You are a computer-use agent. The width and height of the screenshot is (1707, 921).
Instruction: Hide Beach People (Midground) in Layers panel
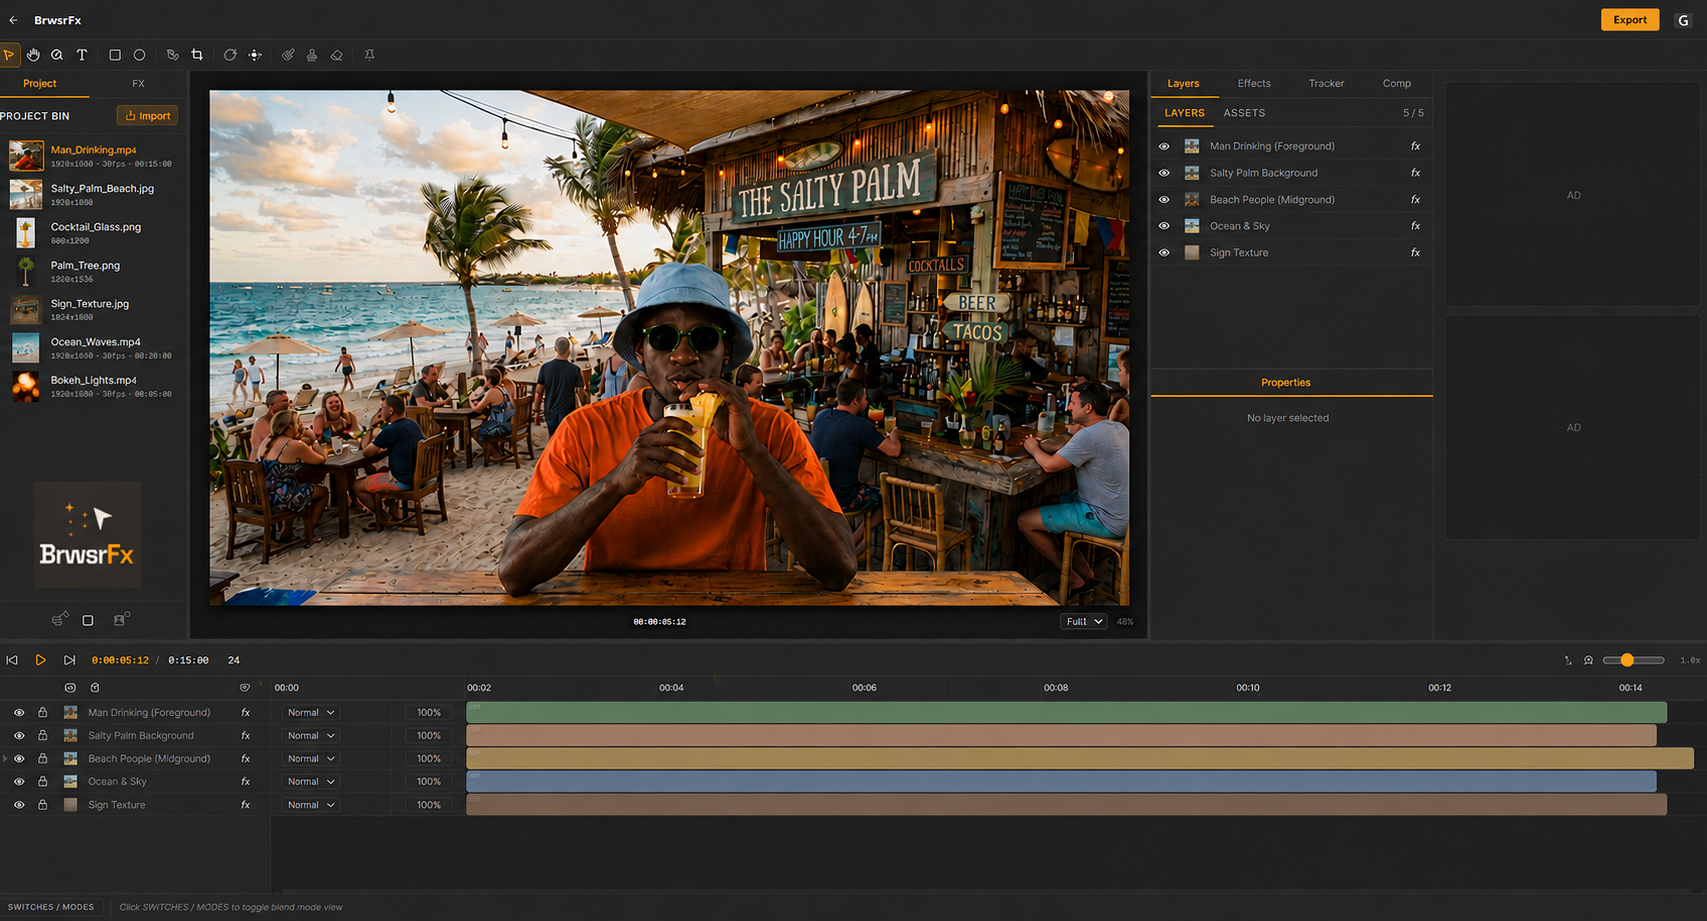coord(1164,200)
